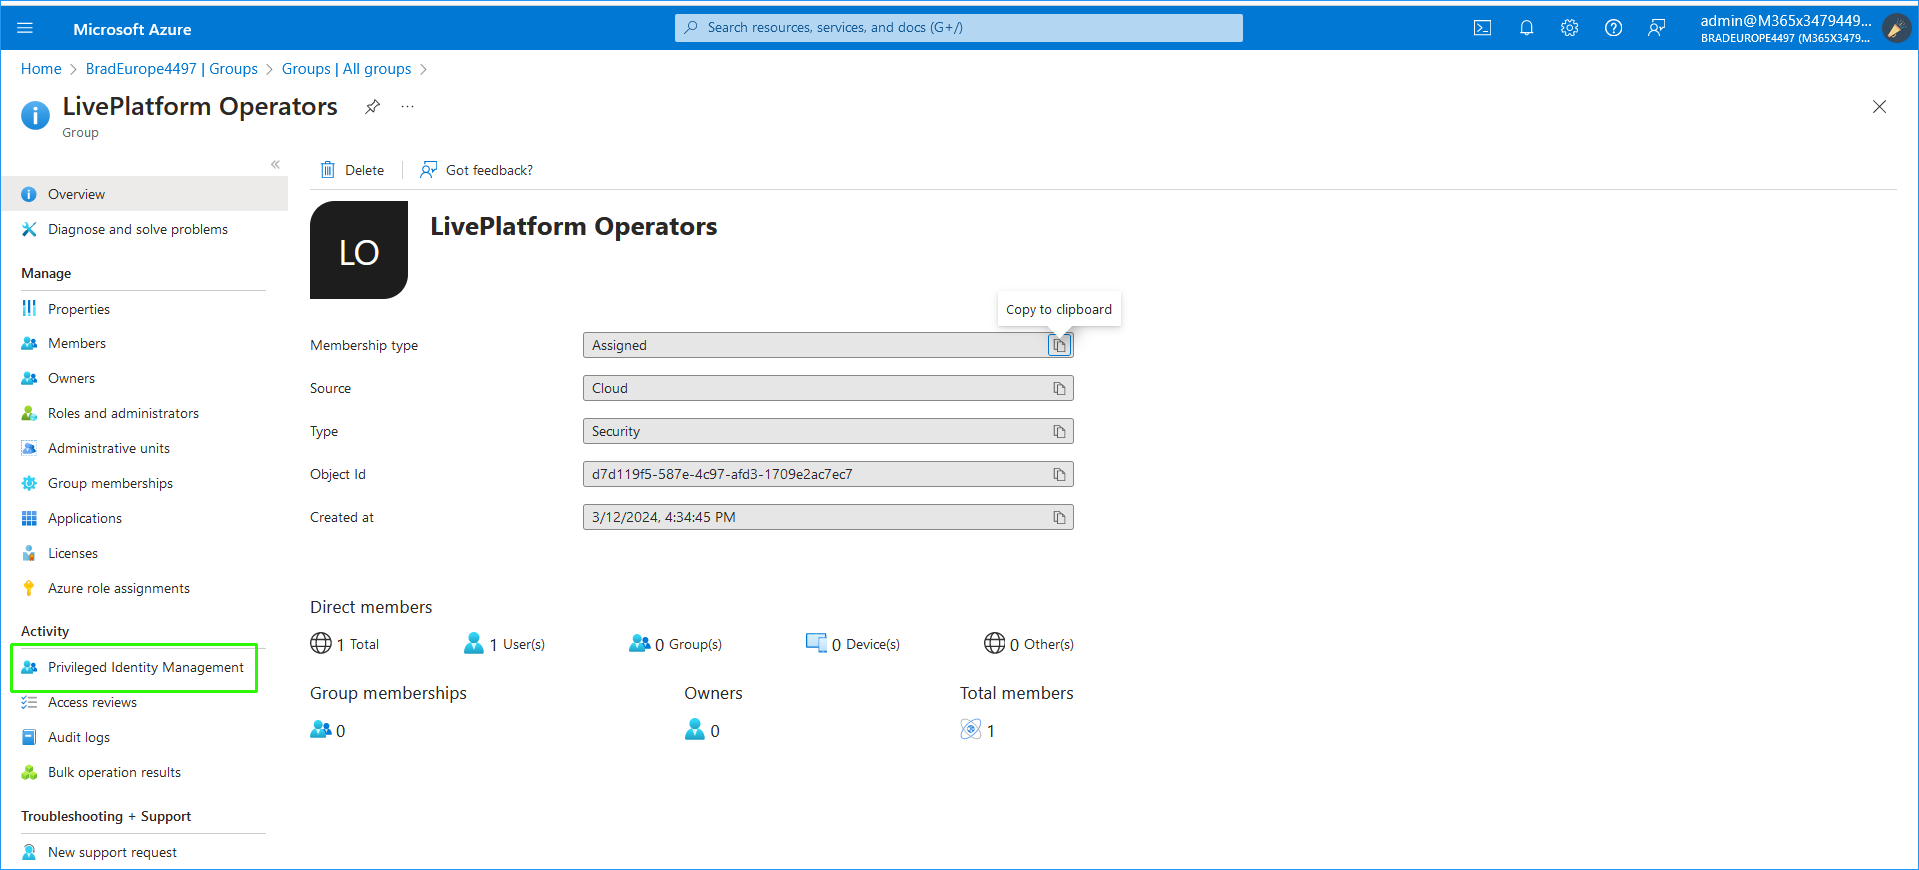Open the Azure portal hamburger menu
The width and height of the screenshot is (1919, 870).
[26, 28]
